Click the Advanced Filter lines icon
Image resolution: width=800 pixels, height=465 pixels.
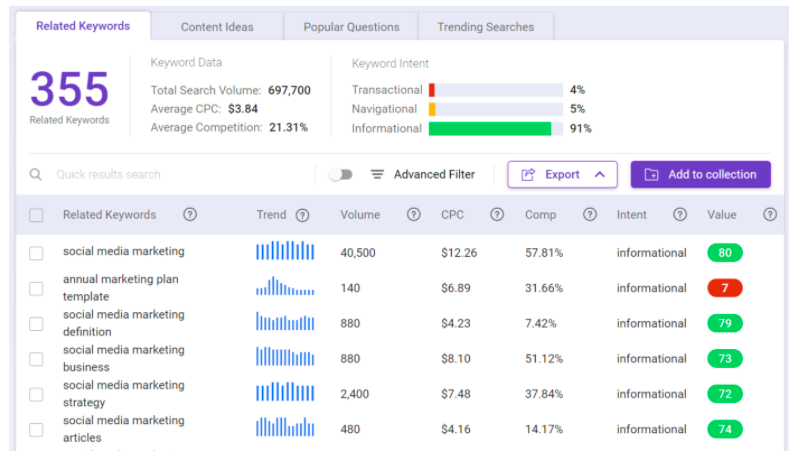pyautogui.click(x=377, y=175)
